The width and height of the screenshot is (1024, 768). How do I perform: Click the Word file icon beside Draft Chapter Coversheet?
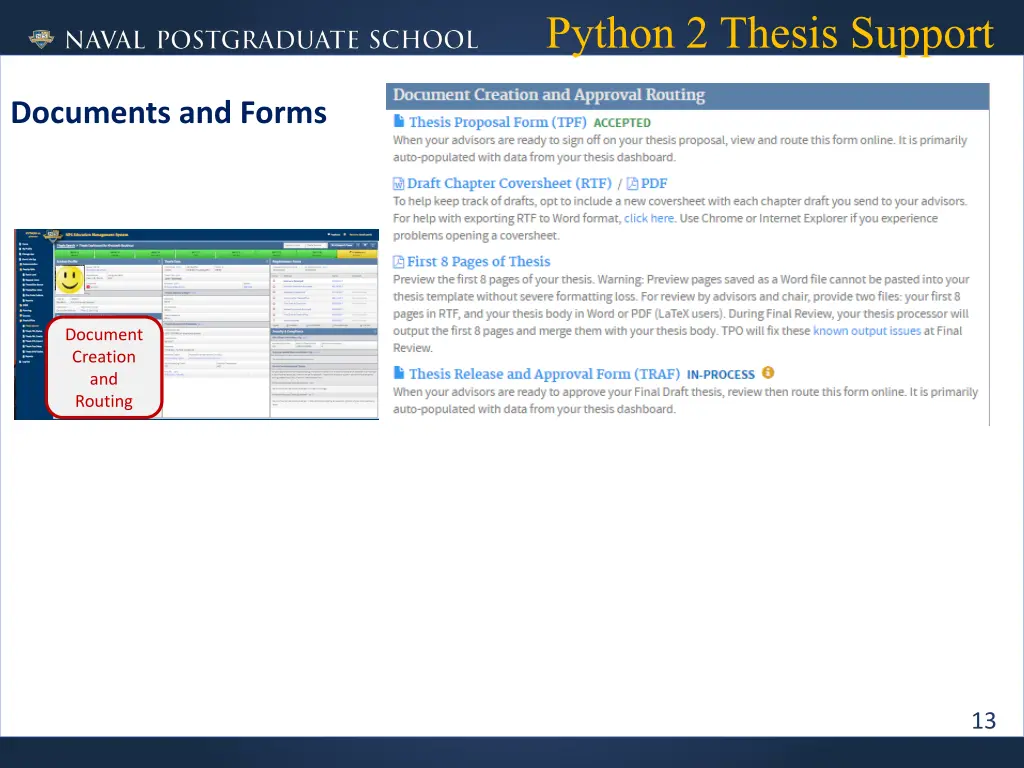pos(398,184)
